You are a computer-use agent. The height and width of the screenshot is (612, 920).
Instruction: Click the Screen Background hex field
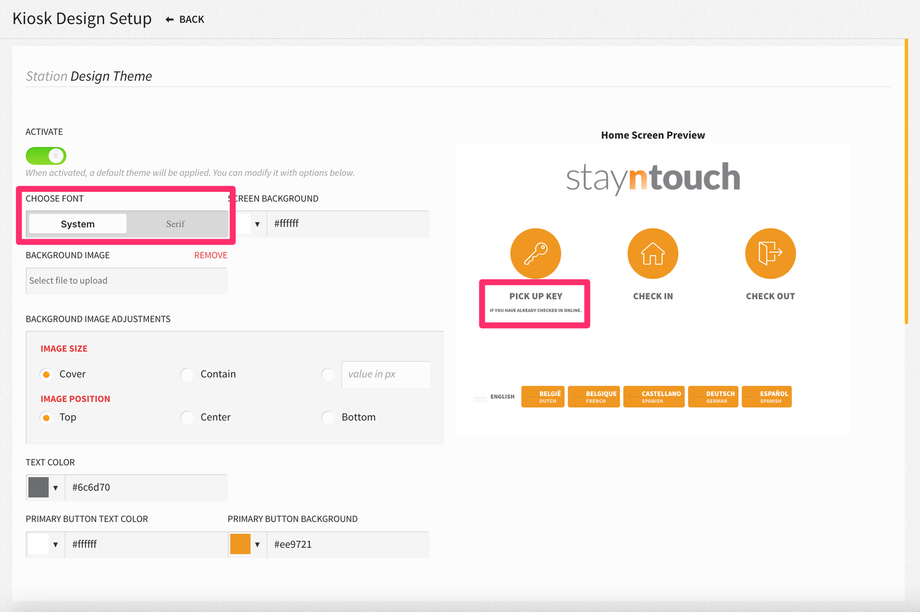point(348,224)
